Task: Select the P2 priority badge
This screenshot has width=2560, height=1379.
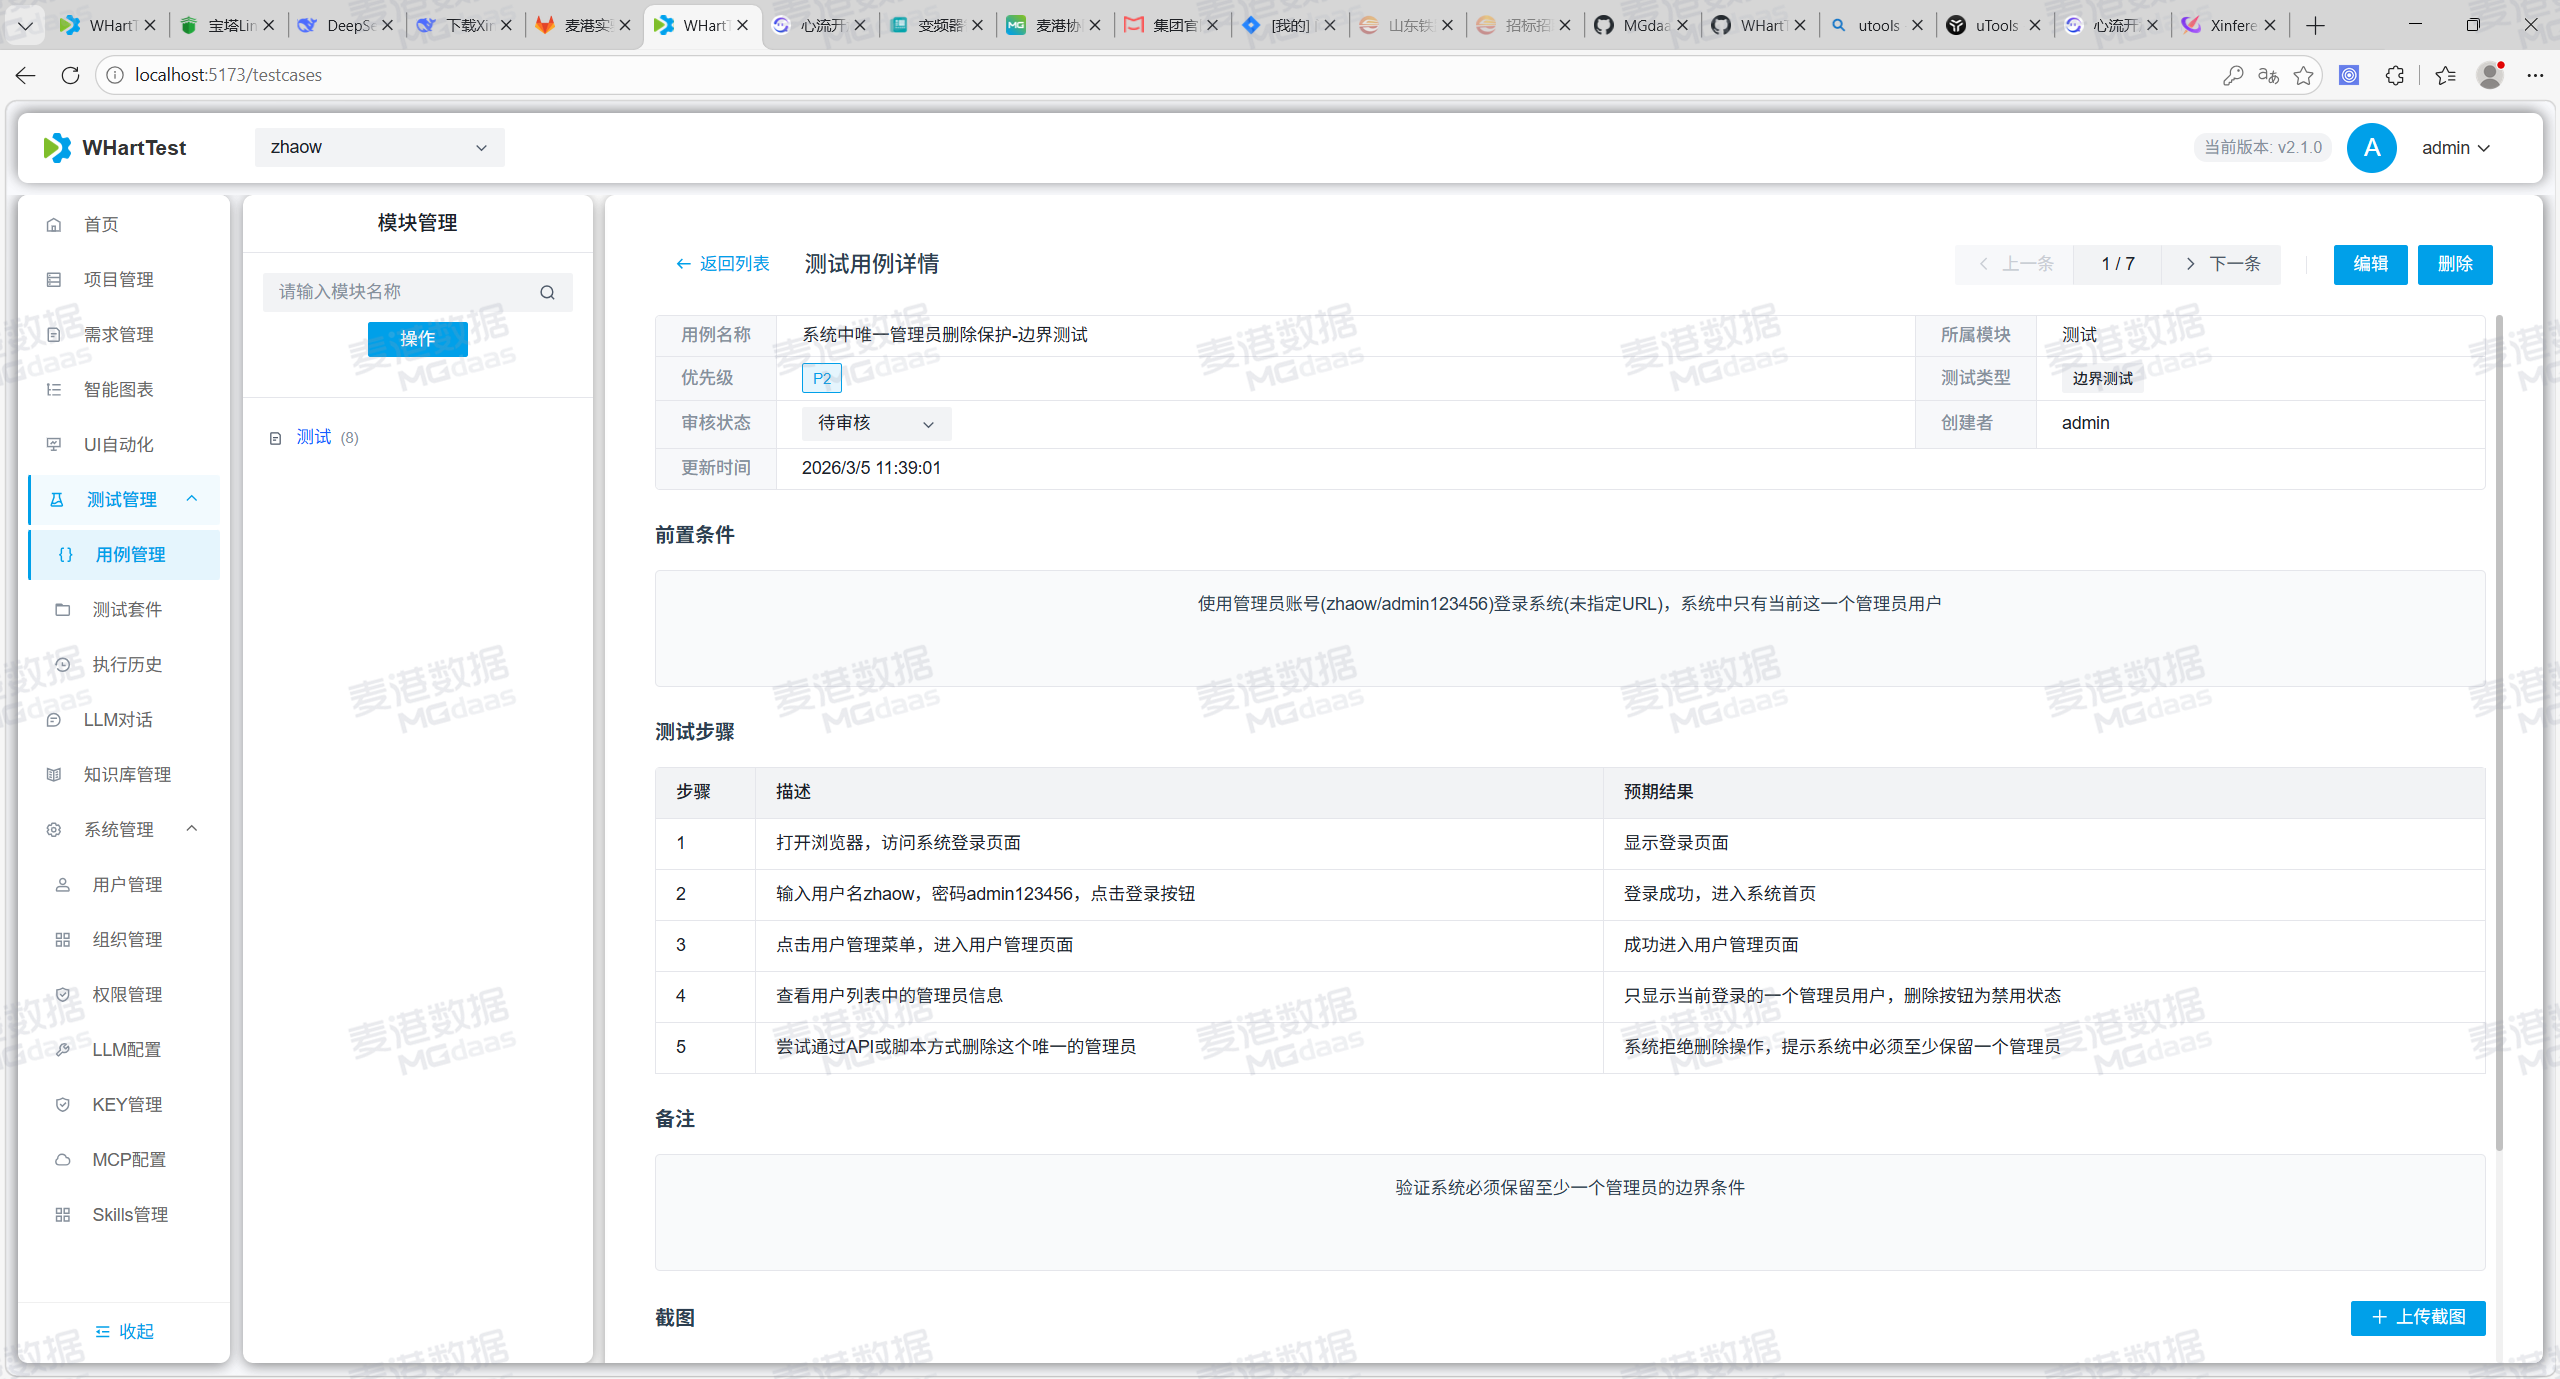Action: 821,378
